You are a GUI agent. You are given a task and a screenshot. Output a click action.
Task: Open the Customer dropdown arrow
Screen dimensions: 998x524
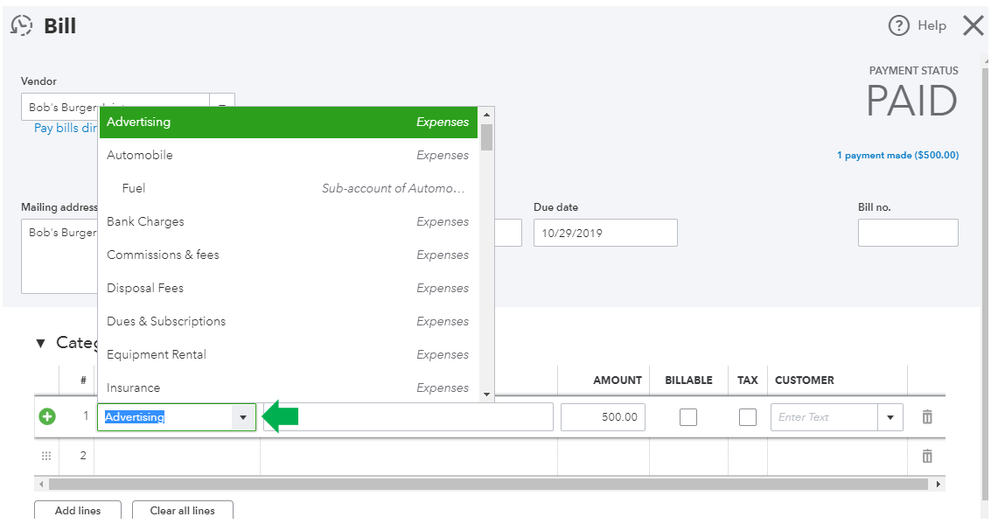pos(890,418)
